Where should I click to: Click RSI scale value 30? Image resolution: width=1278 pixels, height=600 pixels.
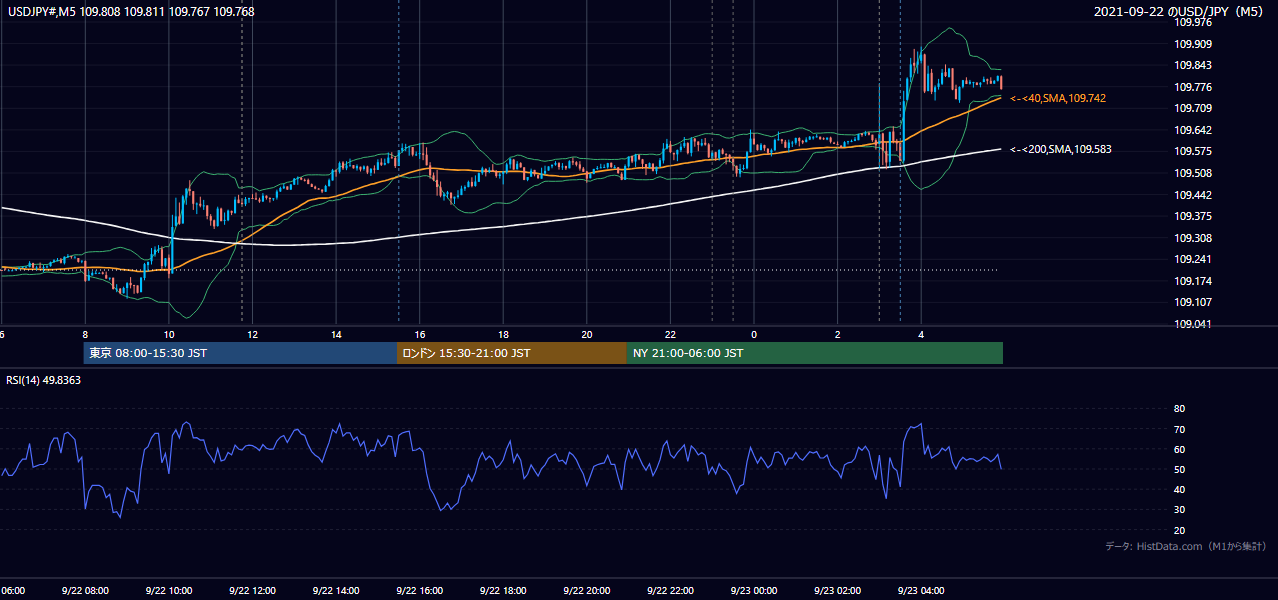(x=1179, y=510)
